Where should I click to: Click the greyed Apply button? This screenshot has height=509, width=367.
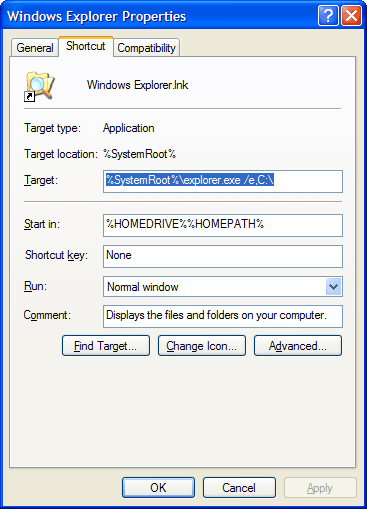pos(320,488)
